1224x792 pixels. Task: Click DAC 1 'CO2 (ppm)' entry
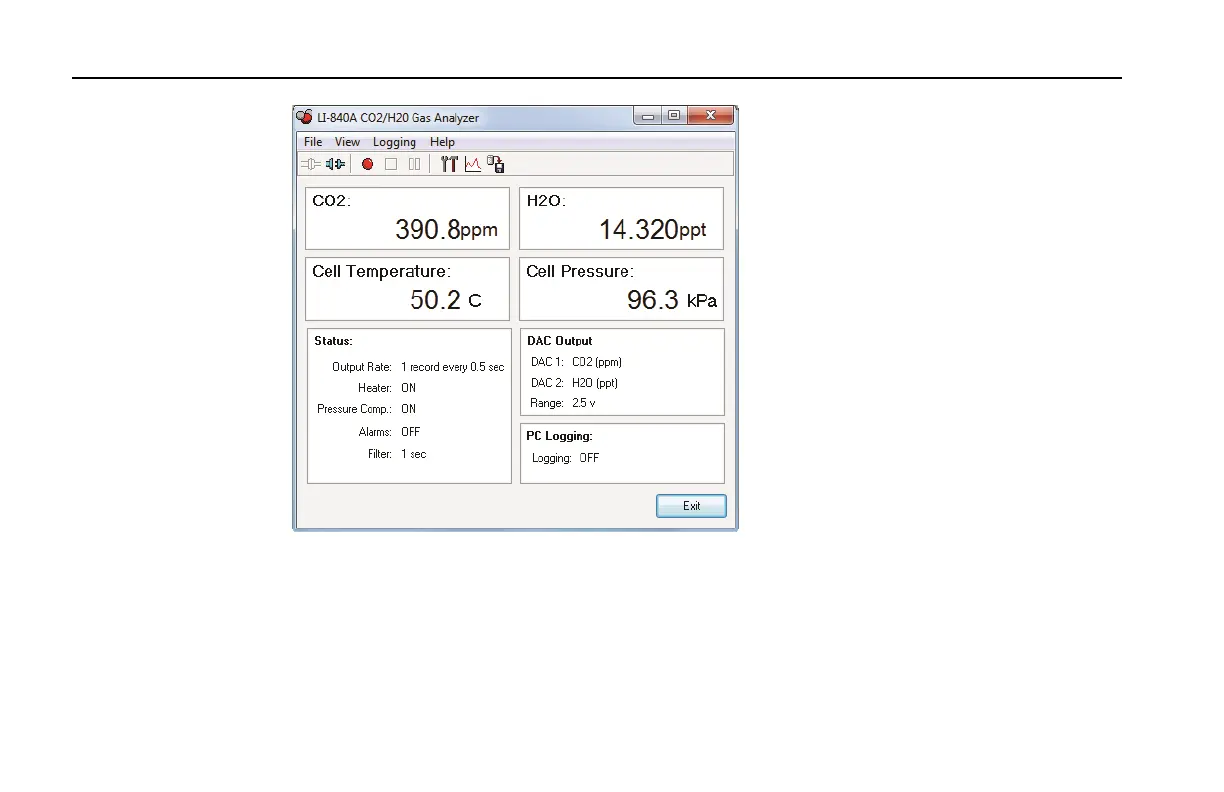(x=596, y=362)
